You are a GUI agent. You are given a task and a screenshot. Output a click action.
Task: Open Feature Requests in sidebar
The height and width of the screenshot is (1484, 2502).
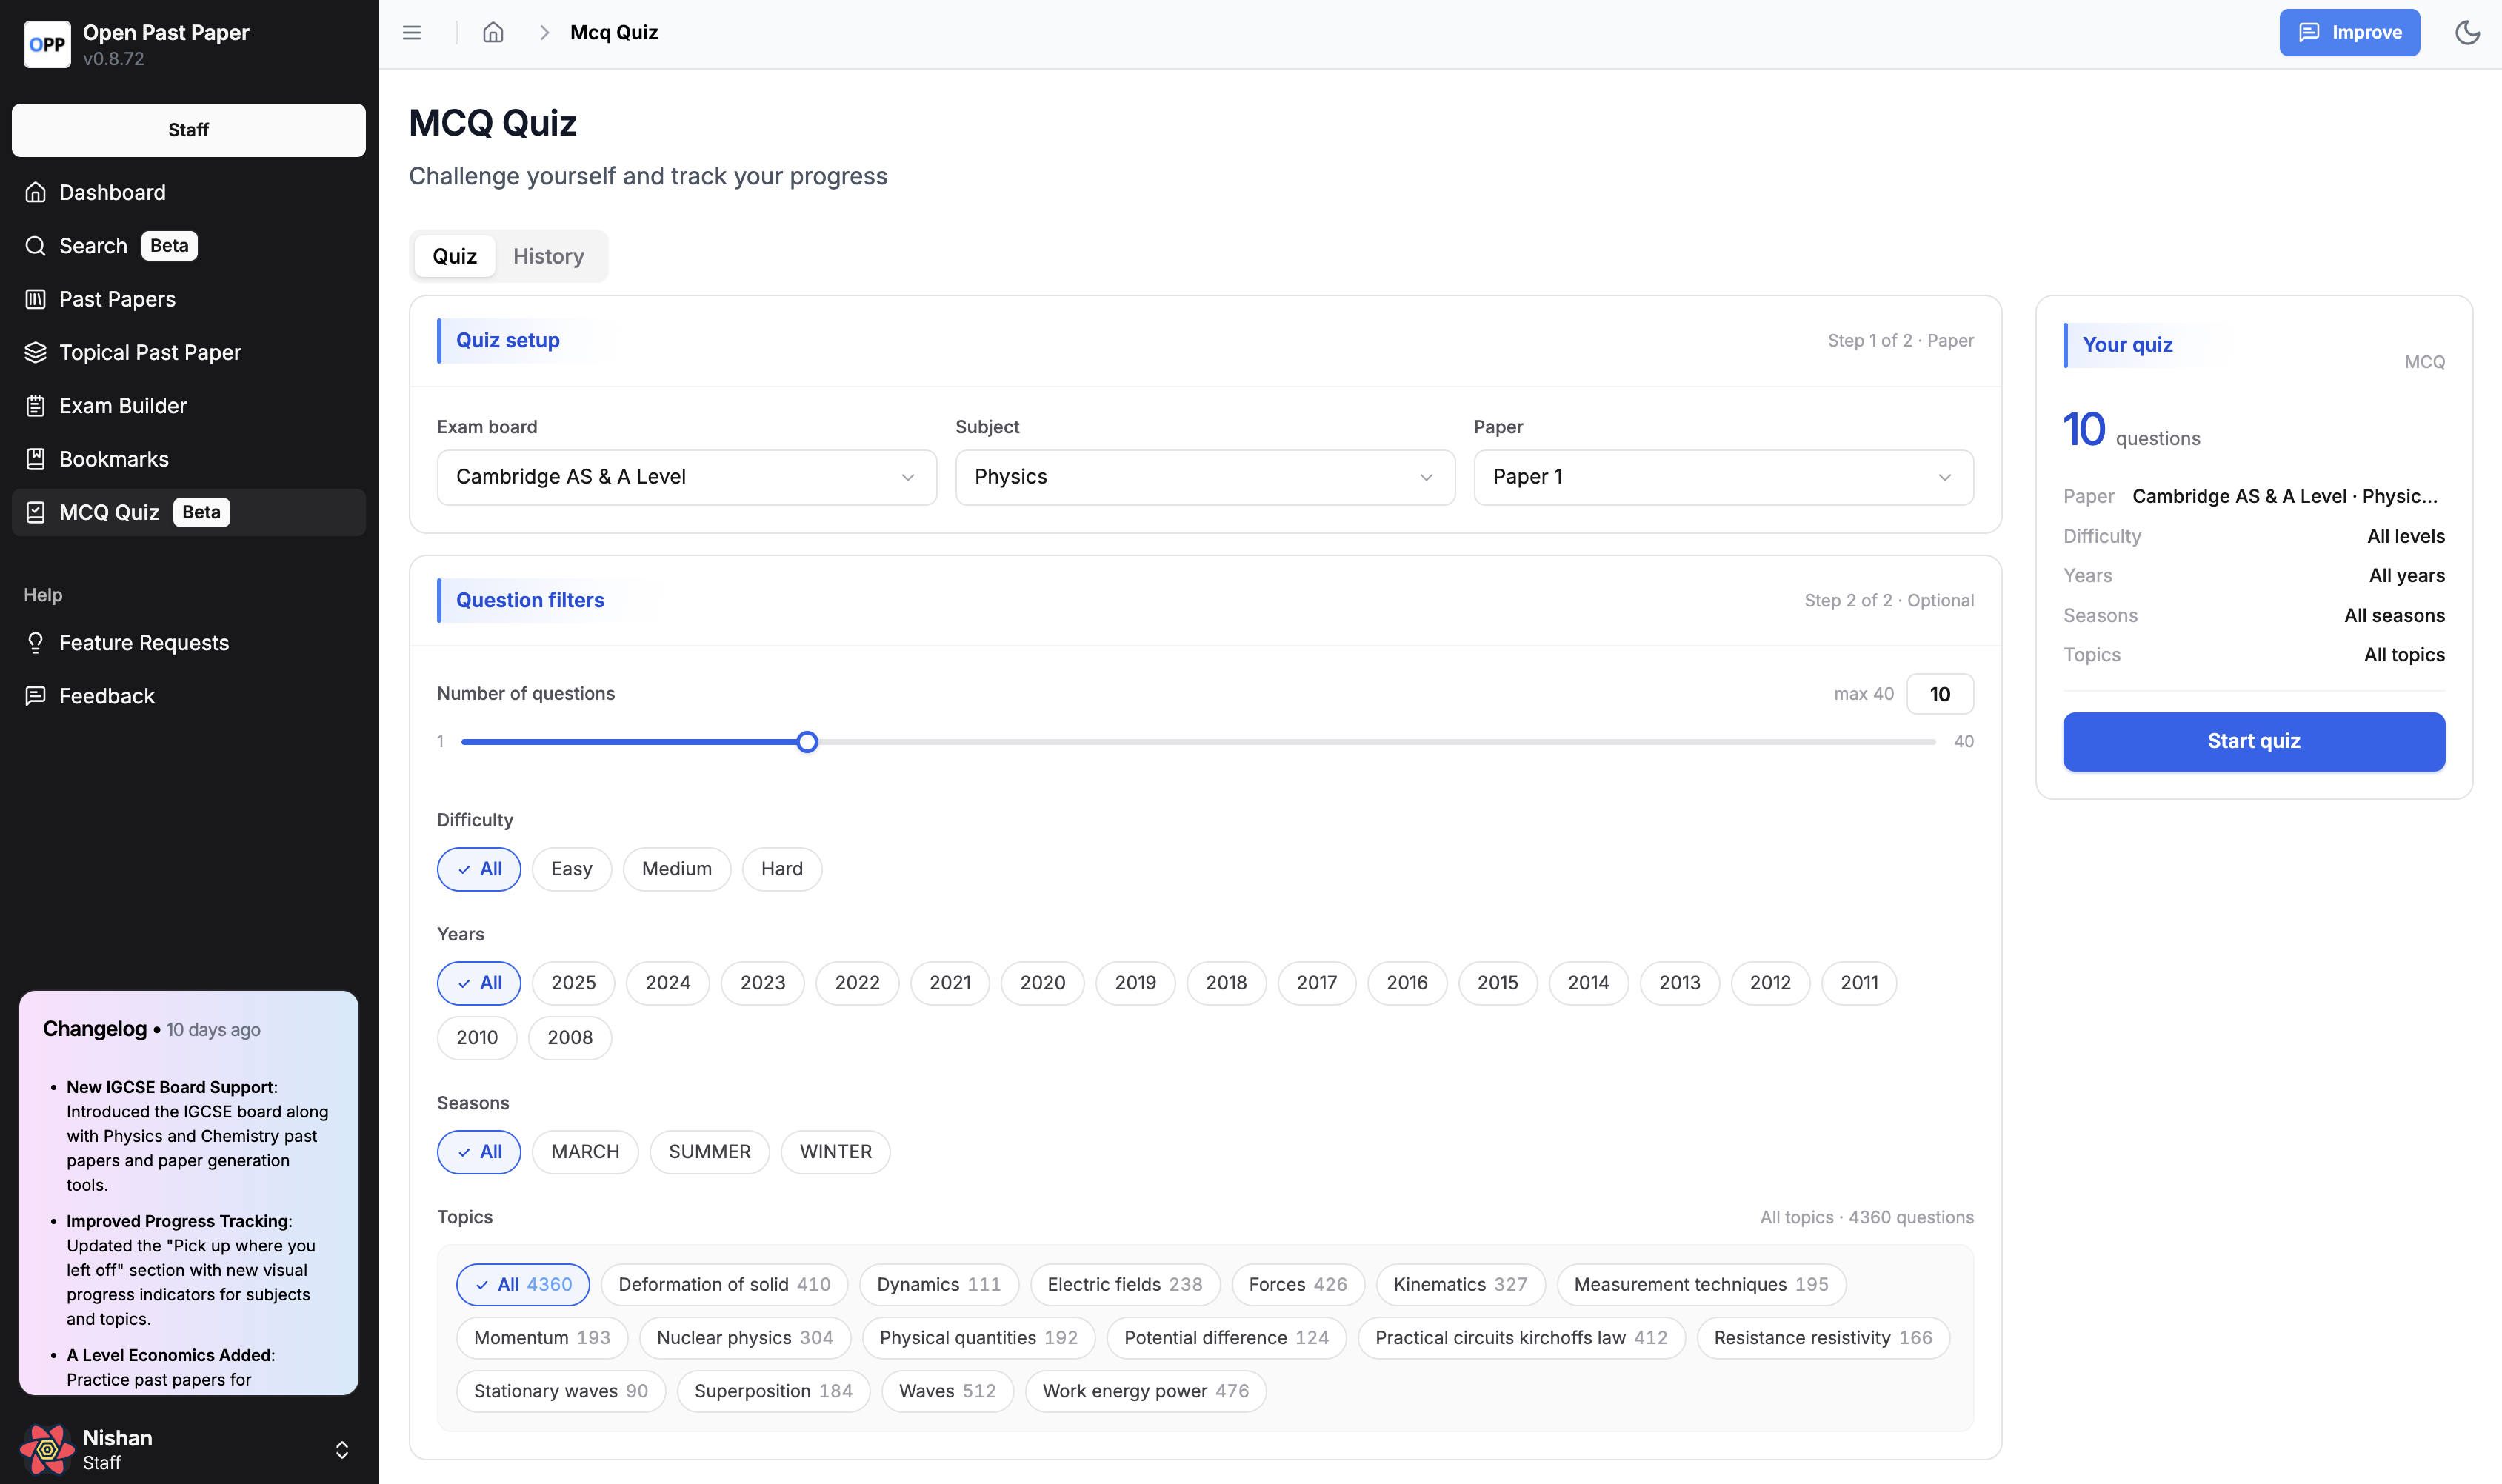click(189, 643)
